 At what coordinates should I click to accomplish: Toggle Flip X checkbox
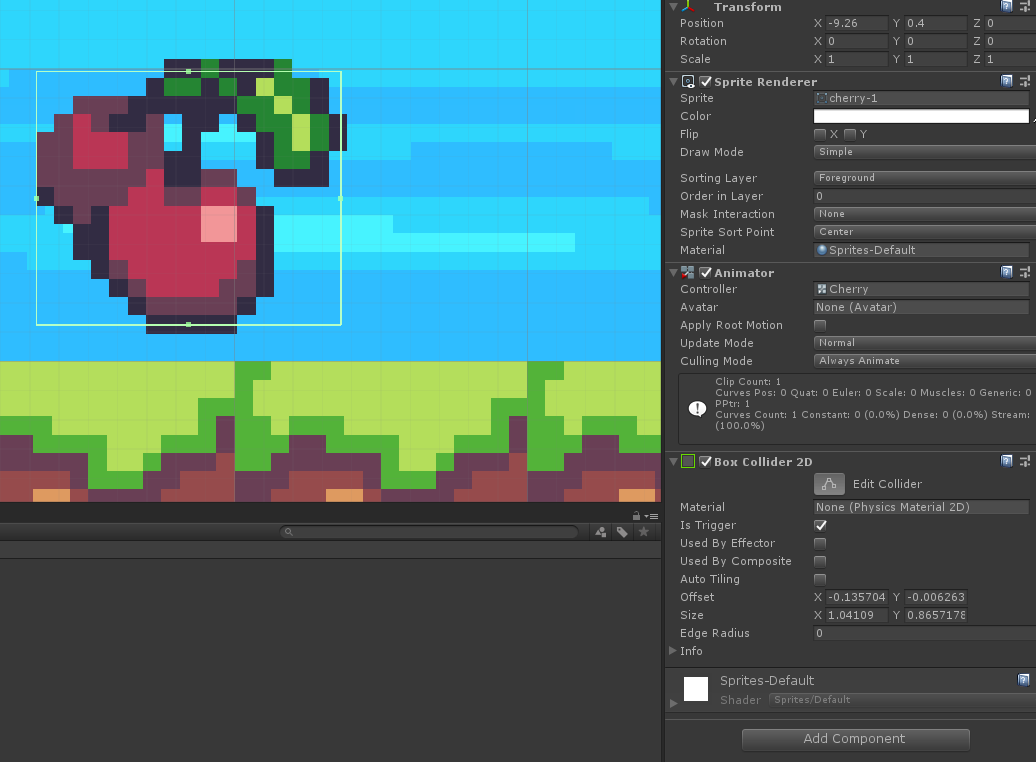(x=820, y=134)
